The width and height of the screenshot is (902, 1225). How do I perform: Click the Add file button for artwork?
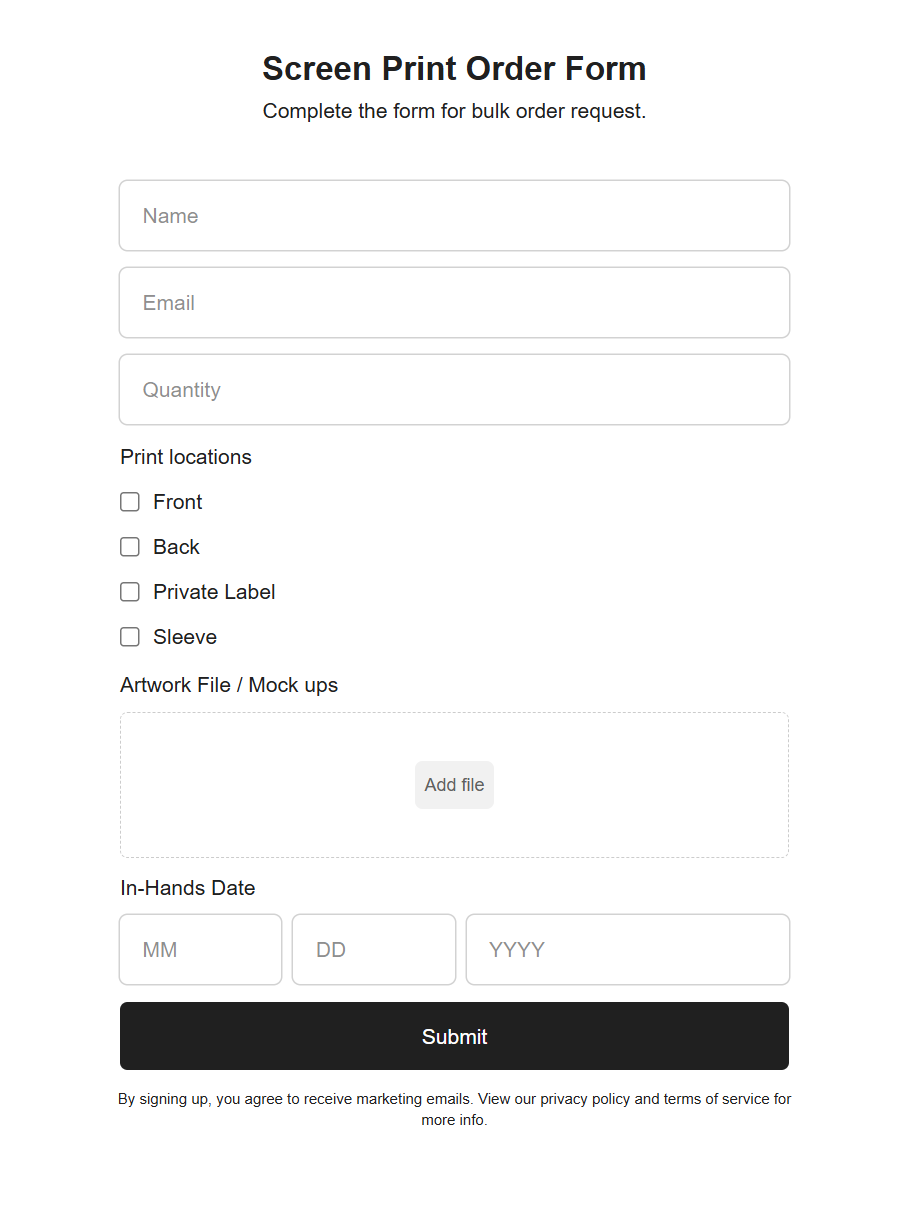454,784
